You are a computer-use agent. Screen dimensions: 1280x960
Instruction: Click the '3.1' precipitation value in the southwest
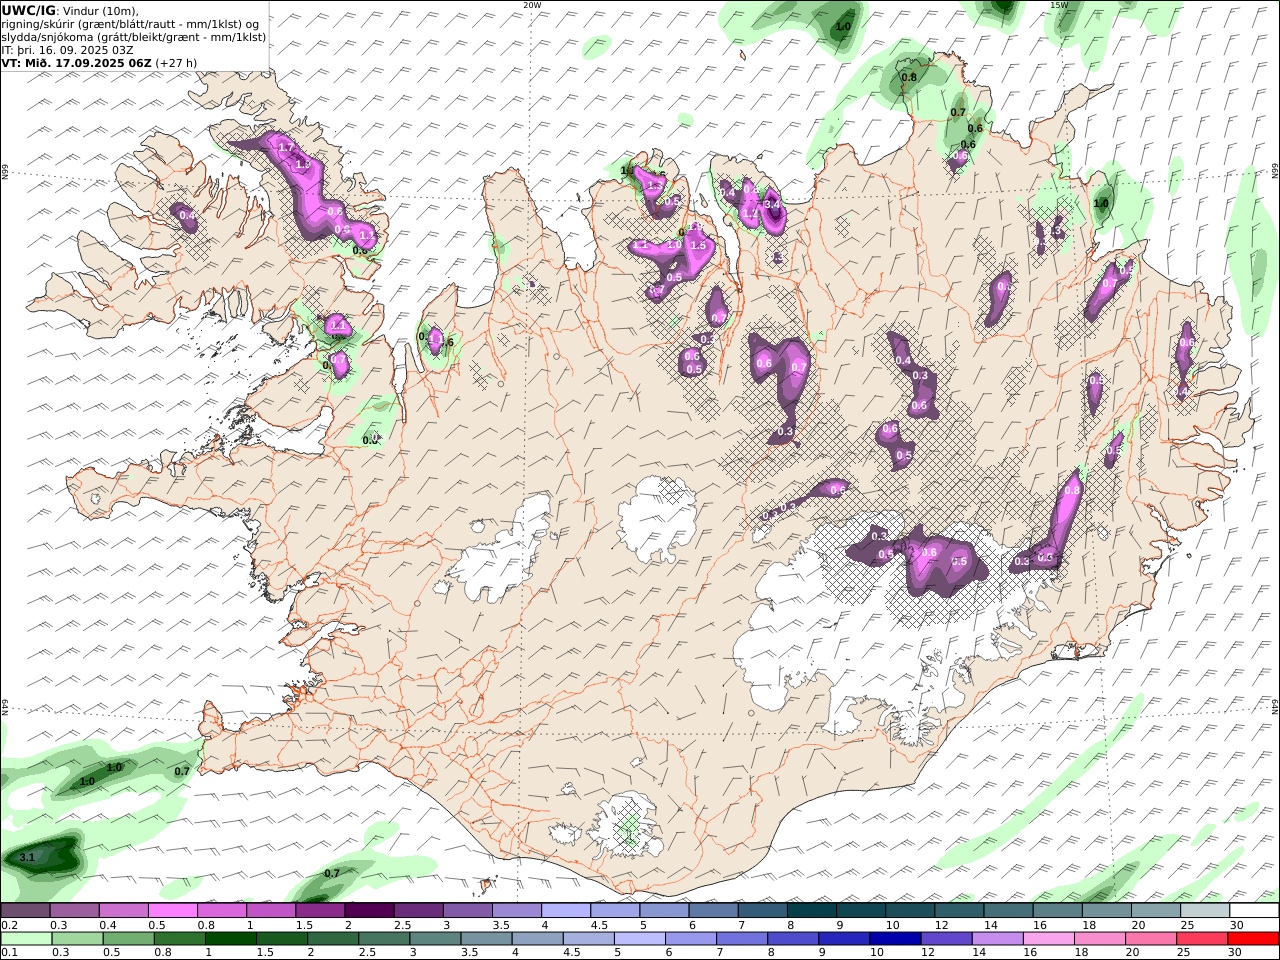(x=27, y=857)
